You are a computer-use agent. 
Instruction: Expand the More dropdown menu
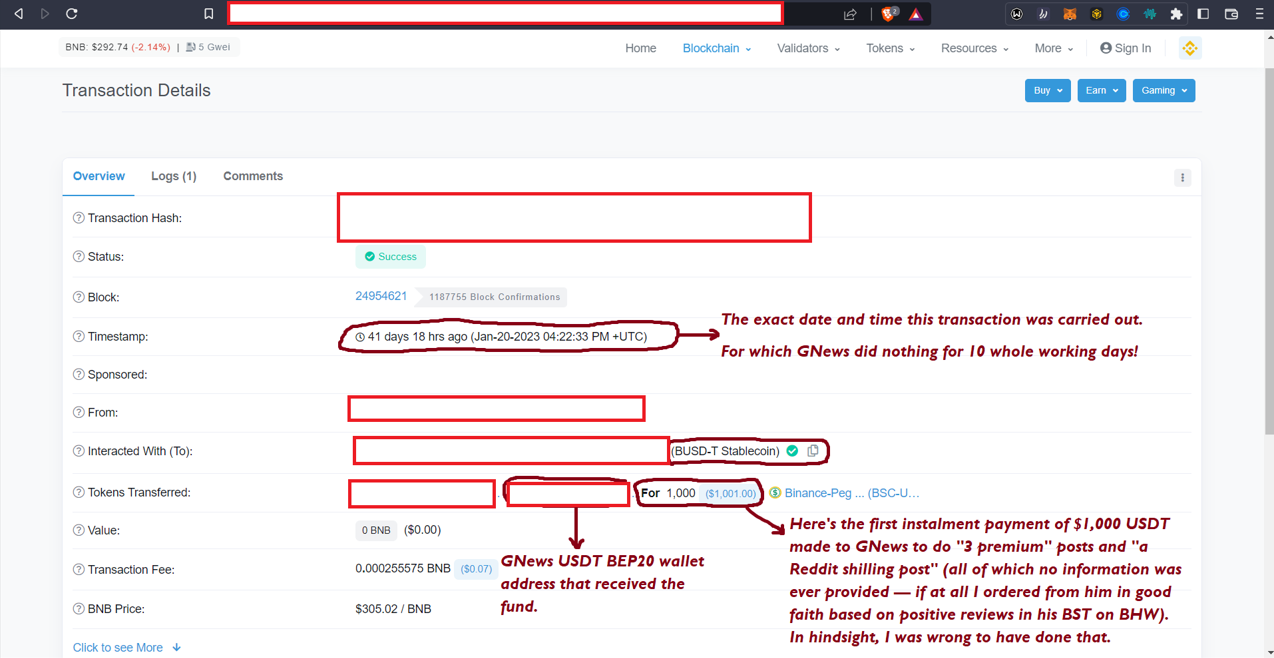pyautogui.click(x=1053, y=48)
